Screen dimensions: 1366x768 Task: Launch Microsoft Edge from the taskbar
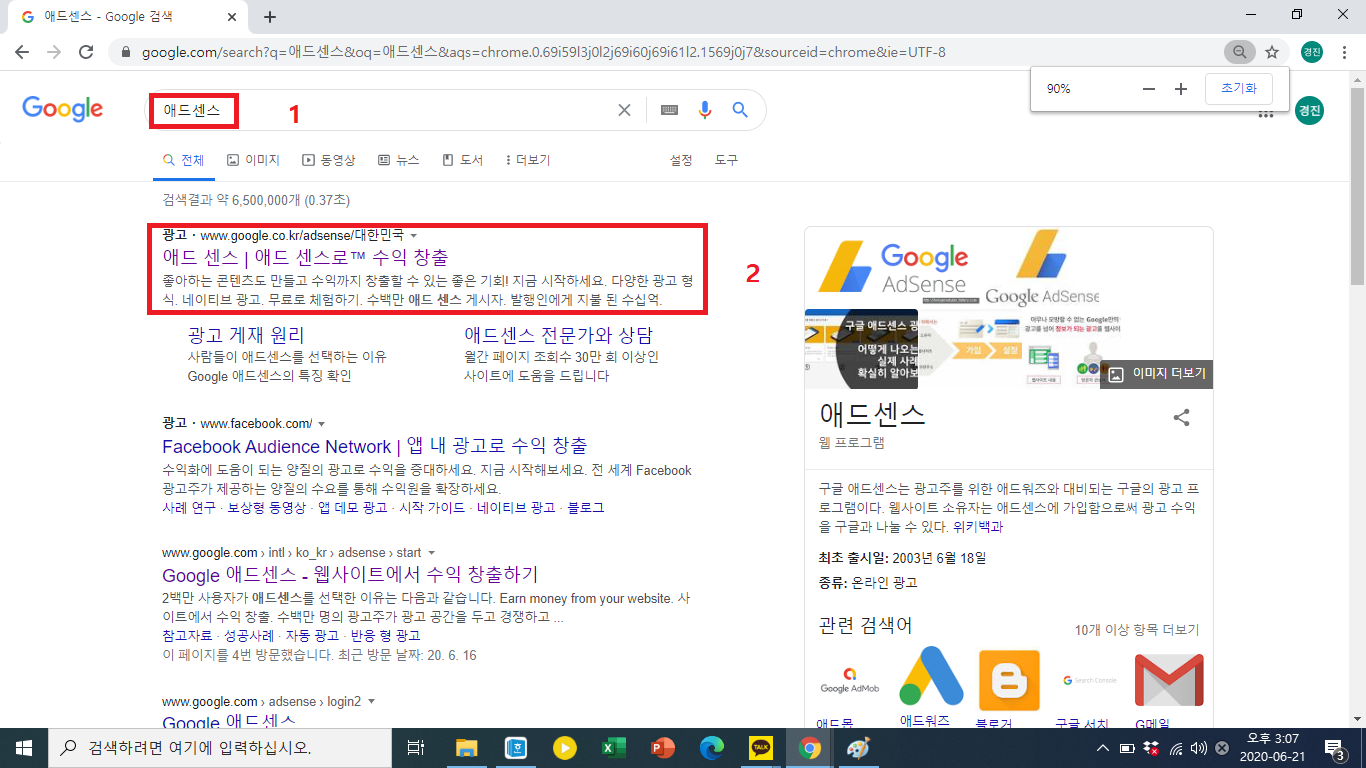pyautogui.click(x=711, y=748)
